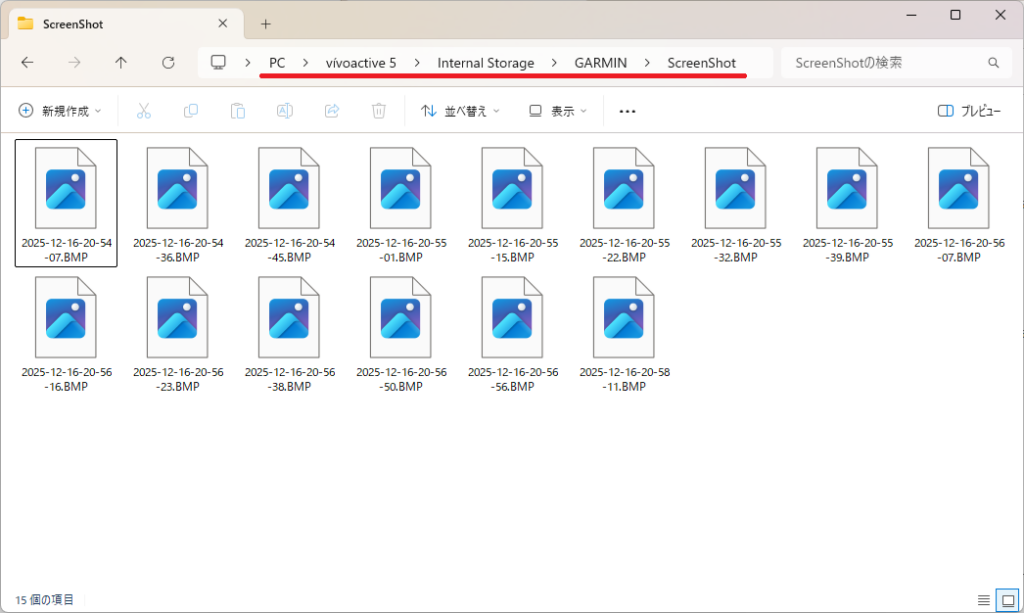Click the Delete trash can icon
Viewport: 1024px width, 613px height.
[379, 111]
